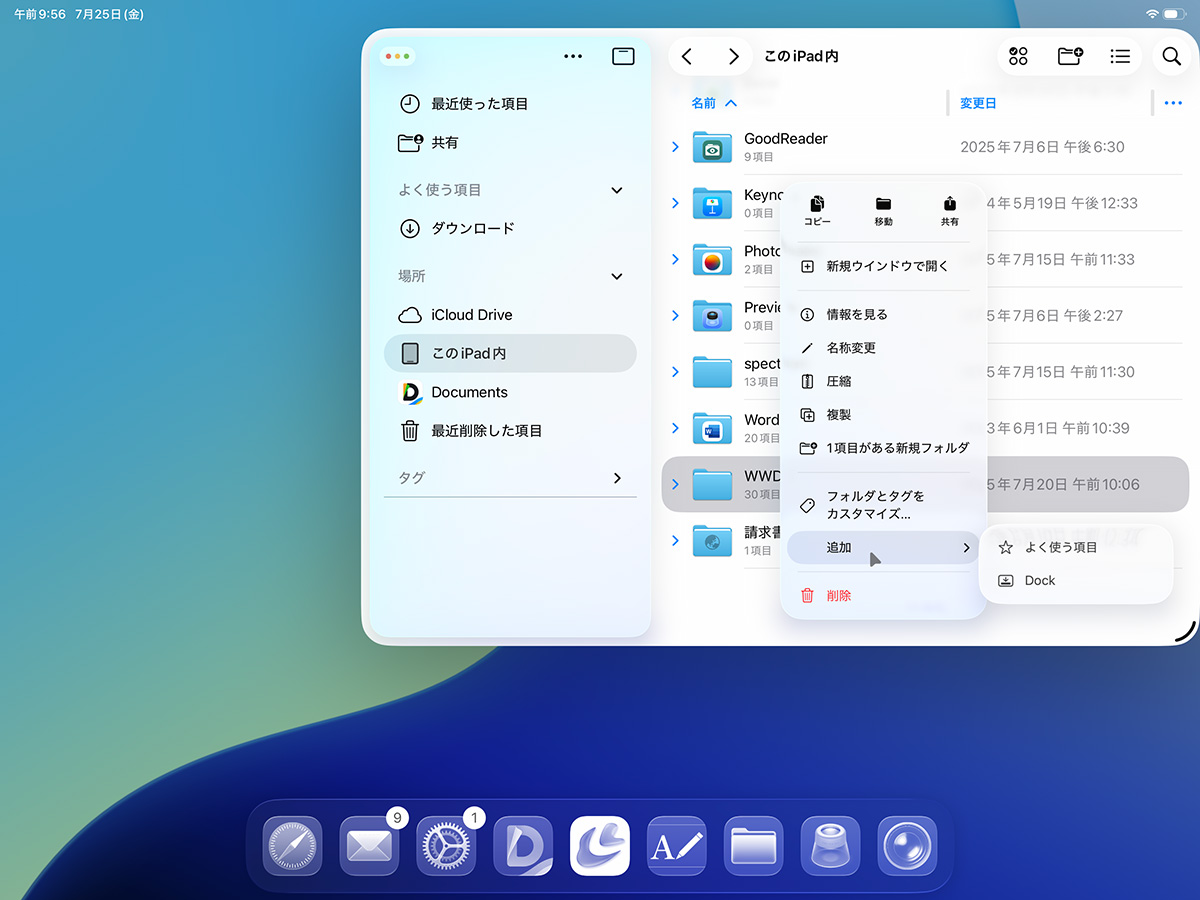Image resolution: width=1200 pixels, height=900 pixels.
Task: Open Mail from the Dock
Action: point(370,846)
